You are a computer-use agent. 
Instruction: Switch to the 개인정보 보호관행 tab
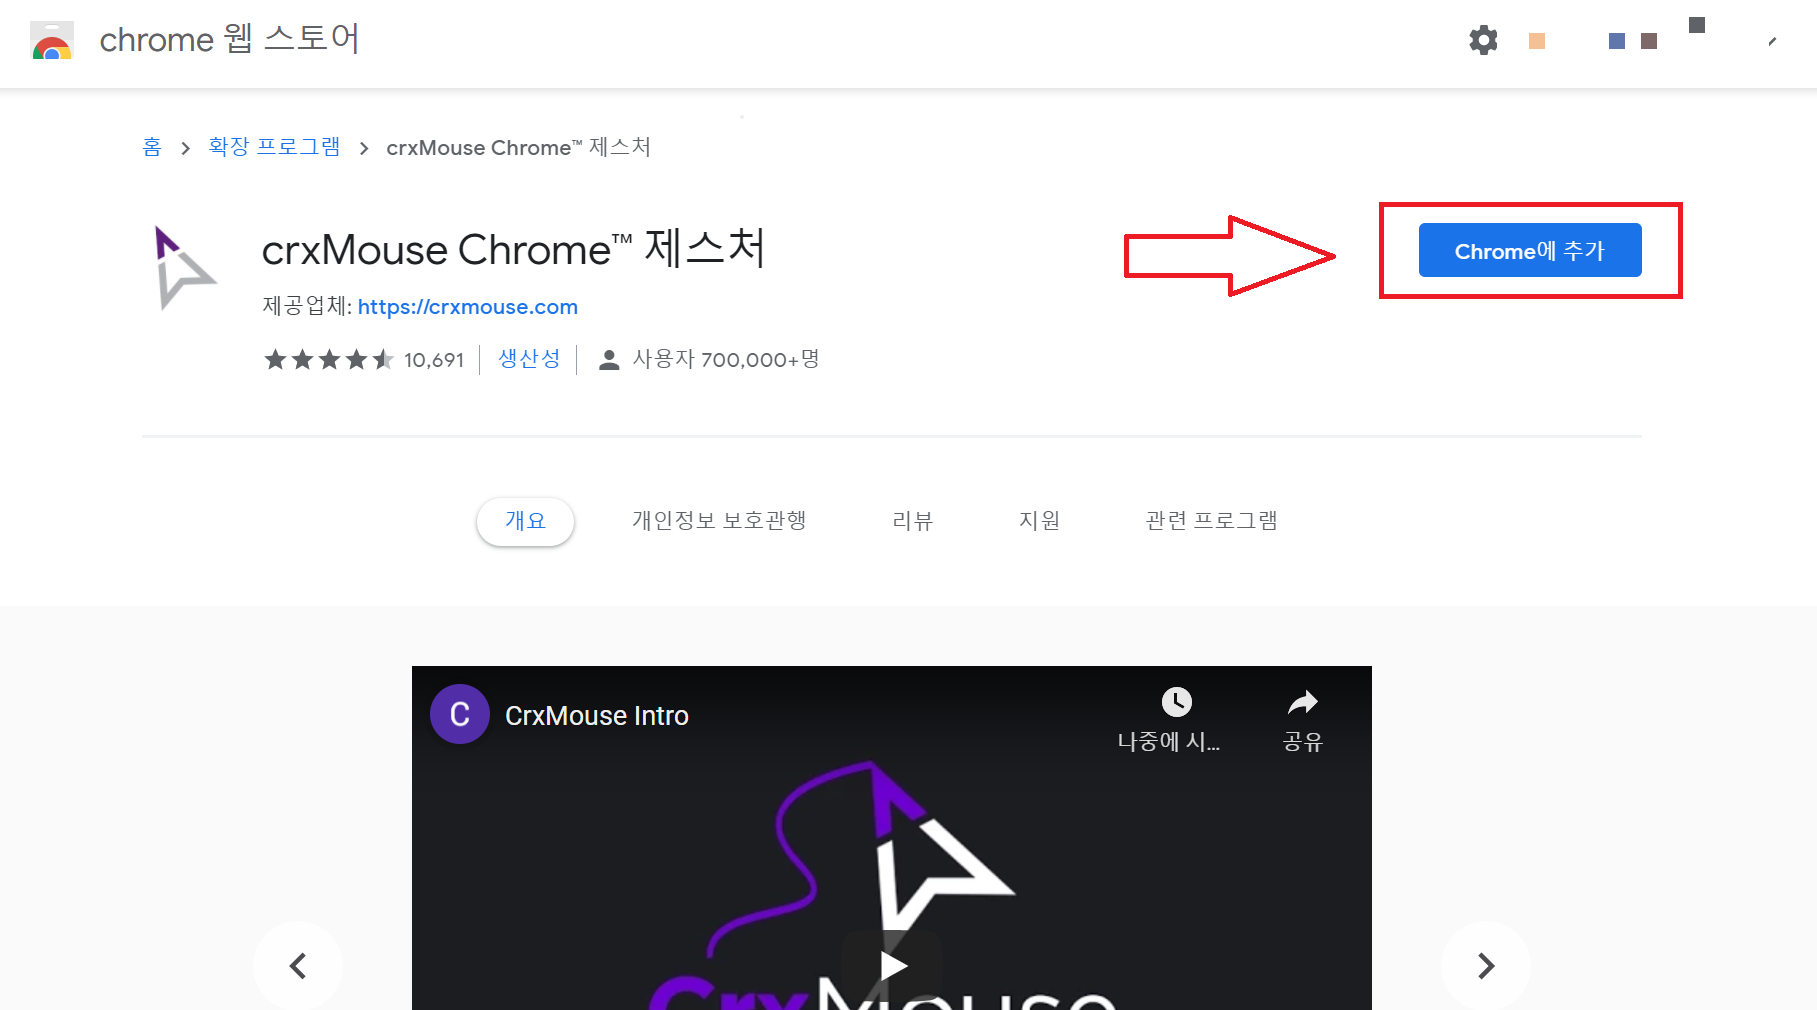click(719, 521)
